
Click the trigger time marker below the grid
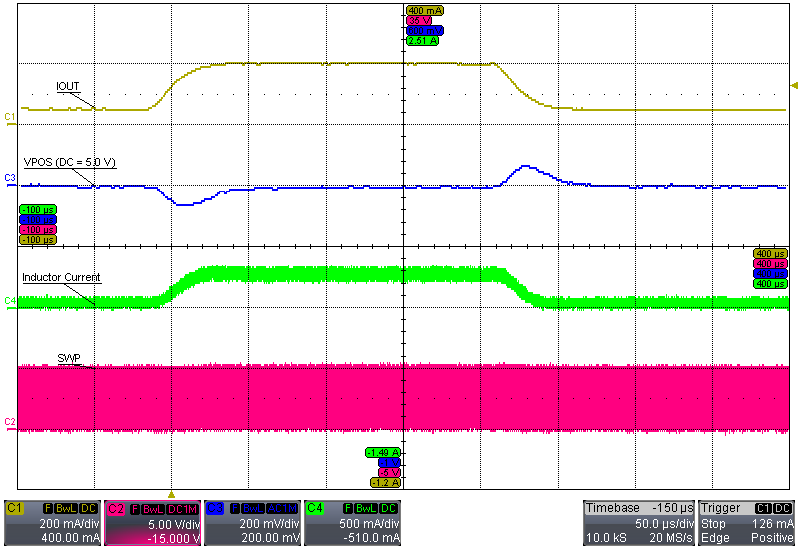171,494
